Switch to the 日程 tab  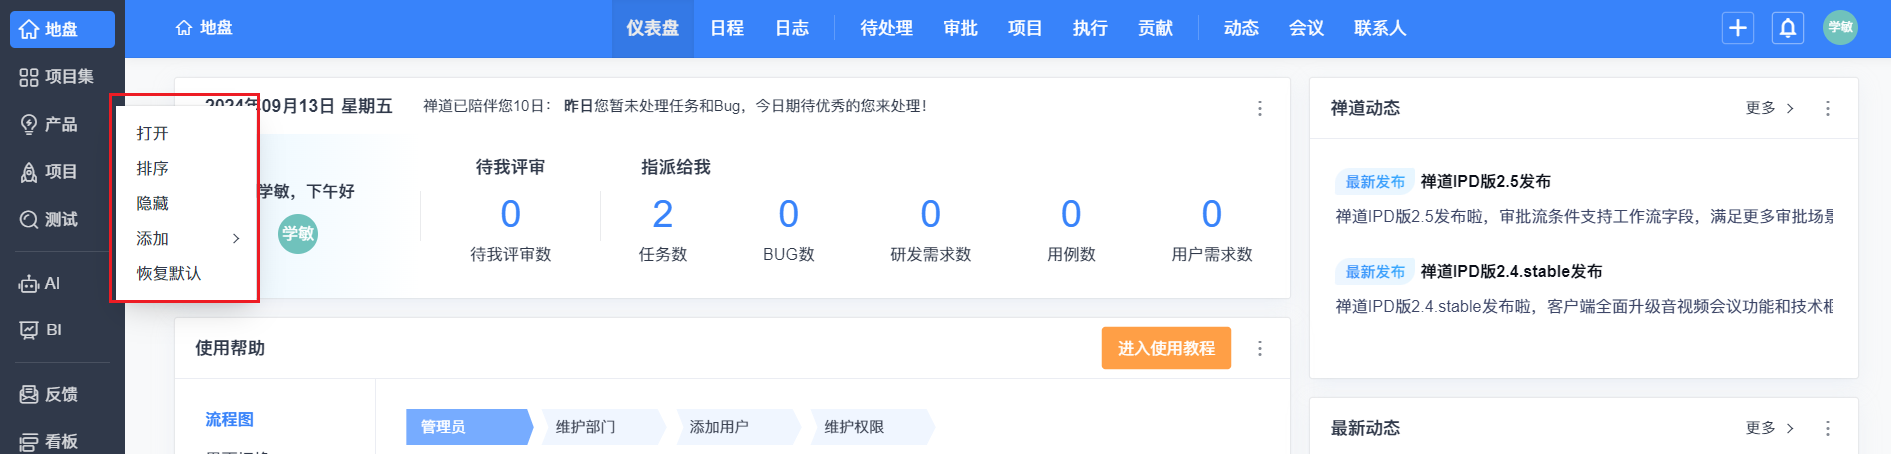tap(727, 28)
